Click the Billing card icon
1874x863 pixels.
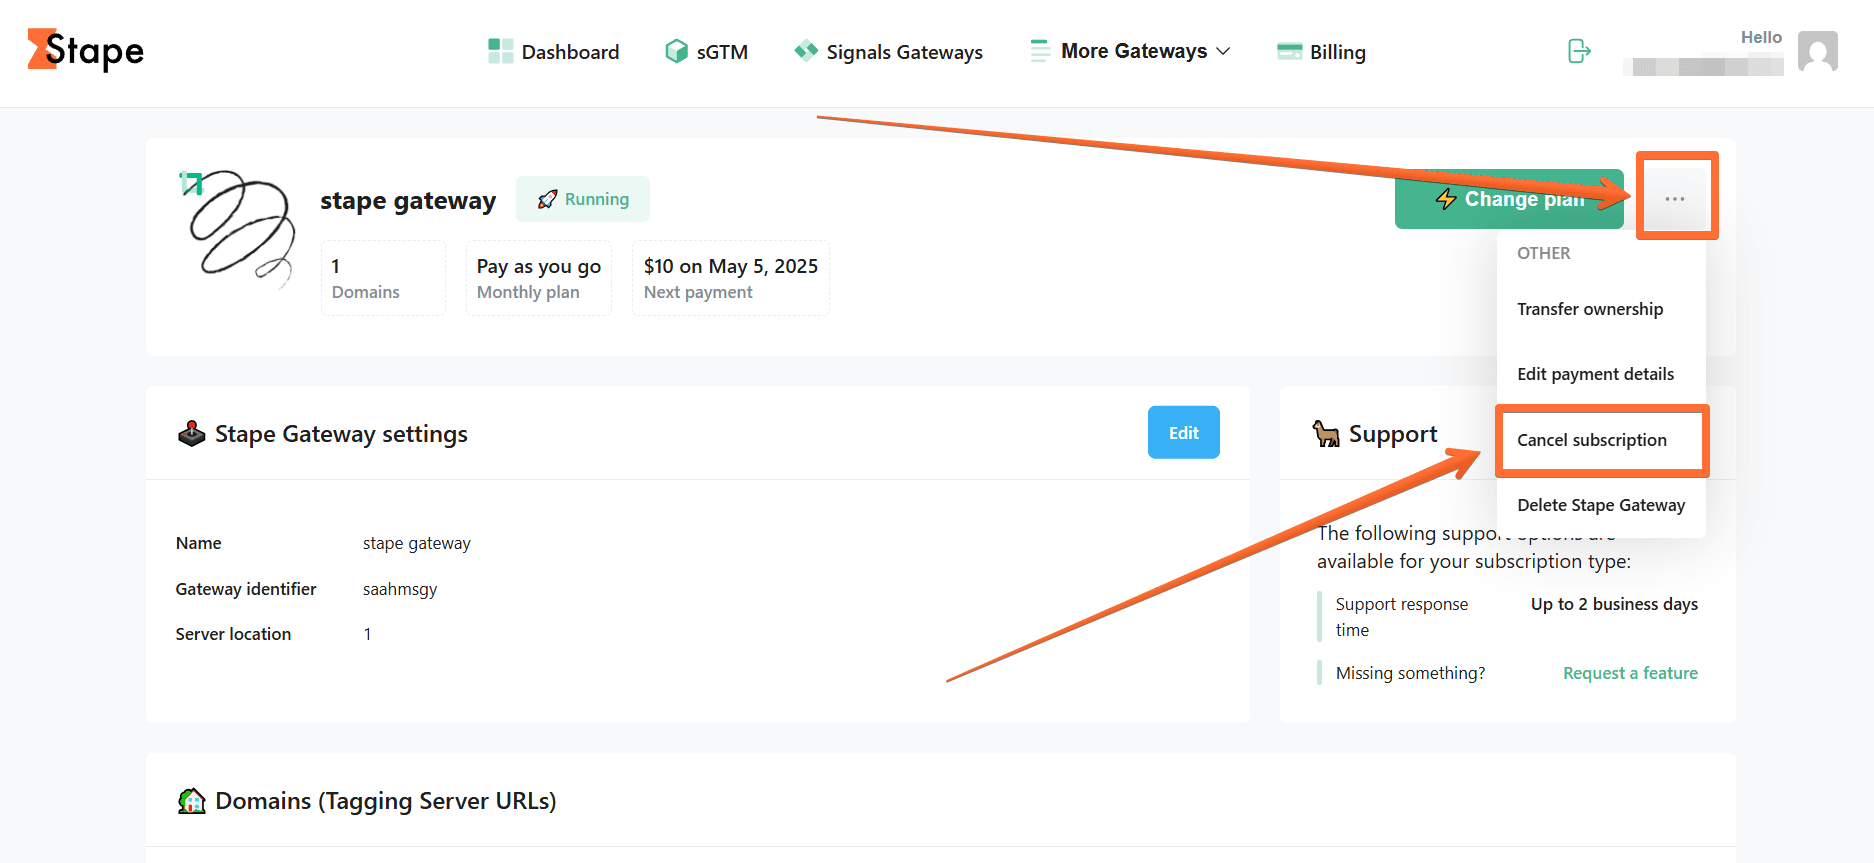[x=1289, y=51]
